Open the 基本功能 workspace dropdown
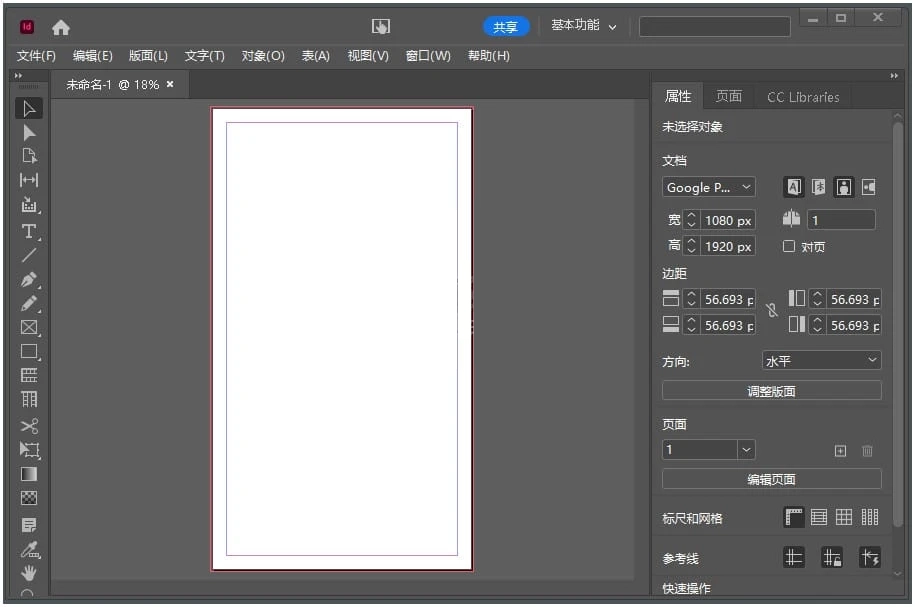Image resolution: width=915 pixels, height=607 pixels. click(584, 26)
